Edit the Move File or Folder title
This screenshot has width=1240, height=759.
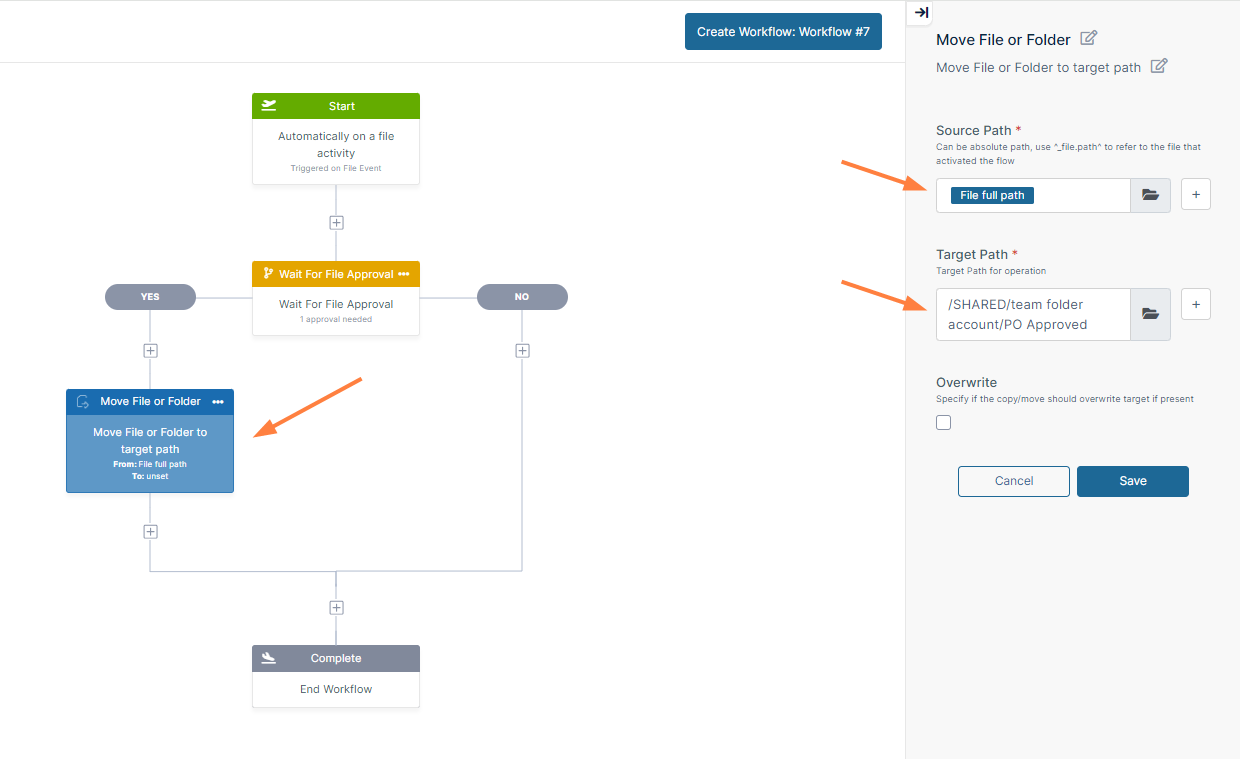1089,39
